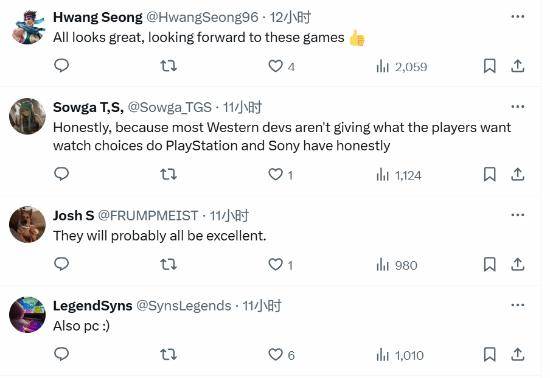Share Hwang Seong's tweet
This screenshot has height=378, width=550.
click(x=517, y=66)
